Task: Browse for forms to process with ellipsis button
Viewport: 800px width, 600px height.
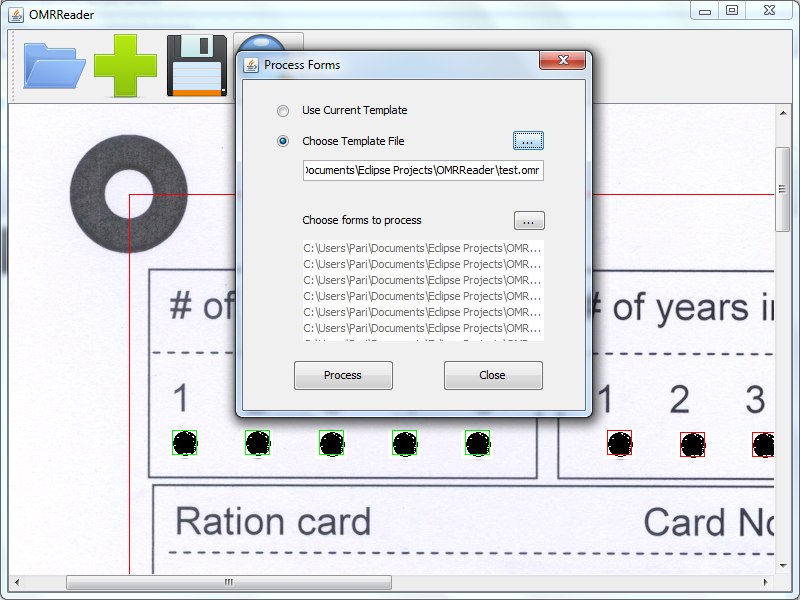Action: click(x=529, y=221)
